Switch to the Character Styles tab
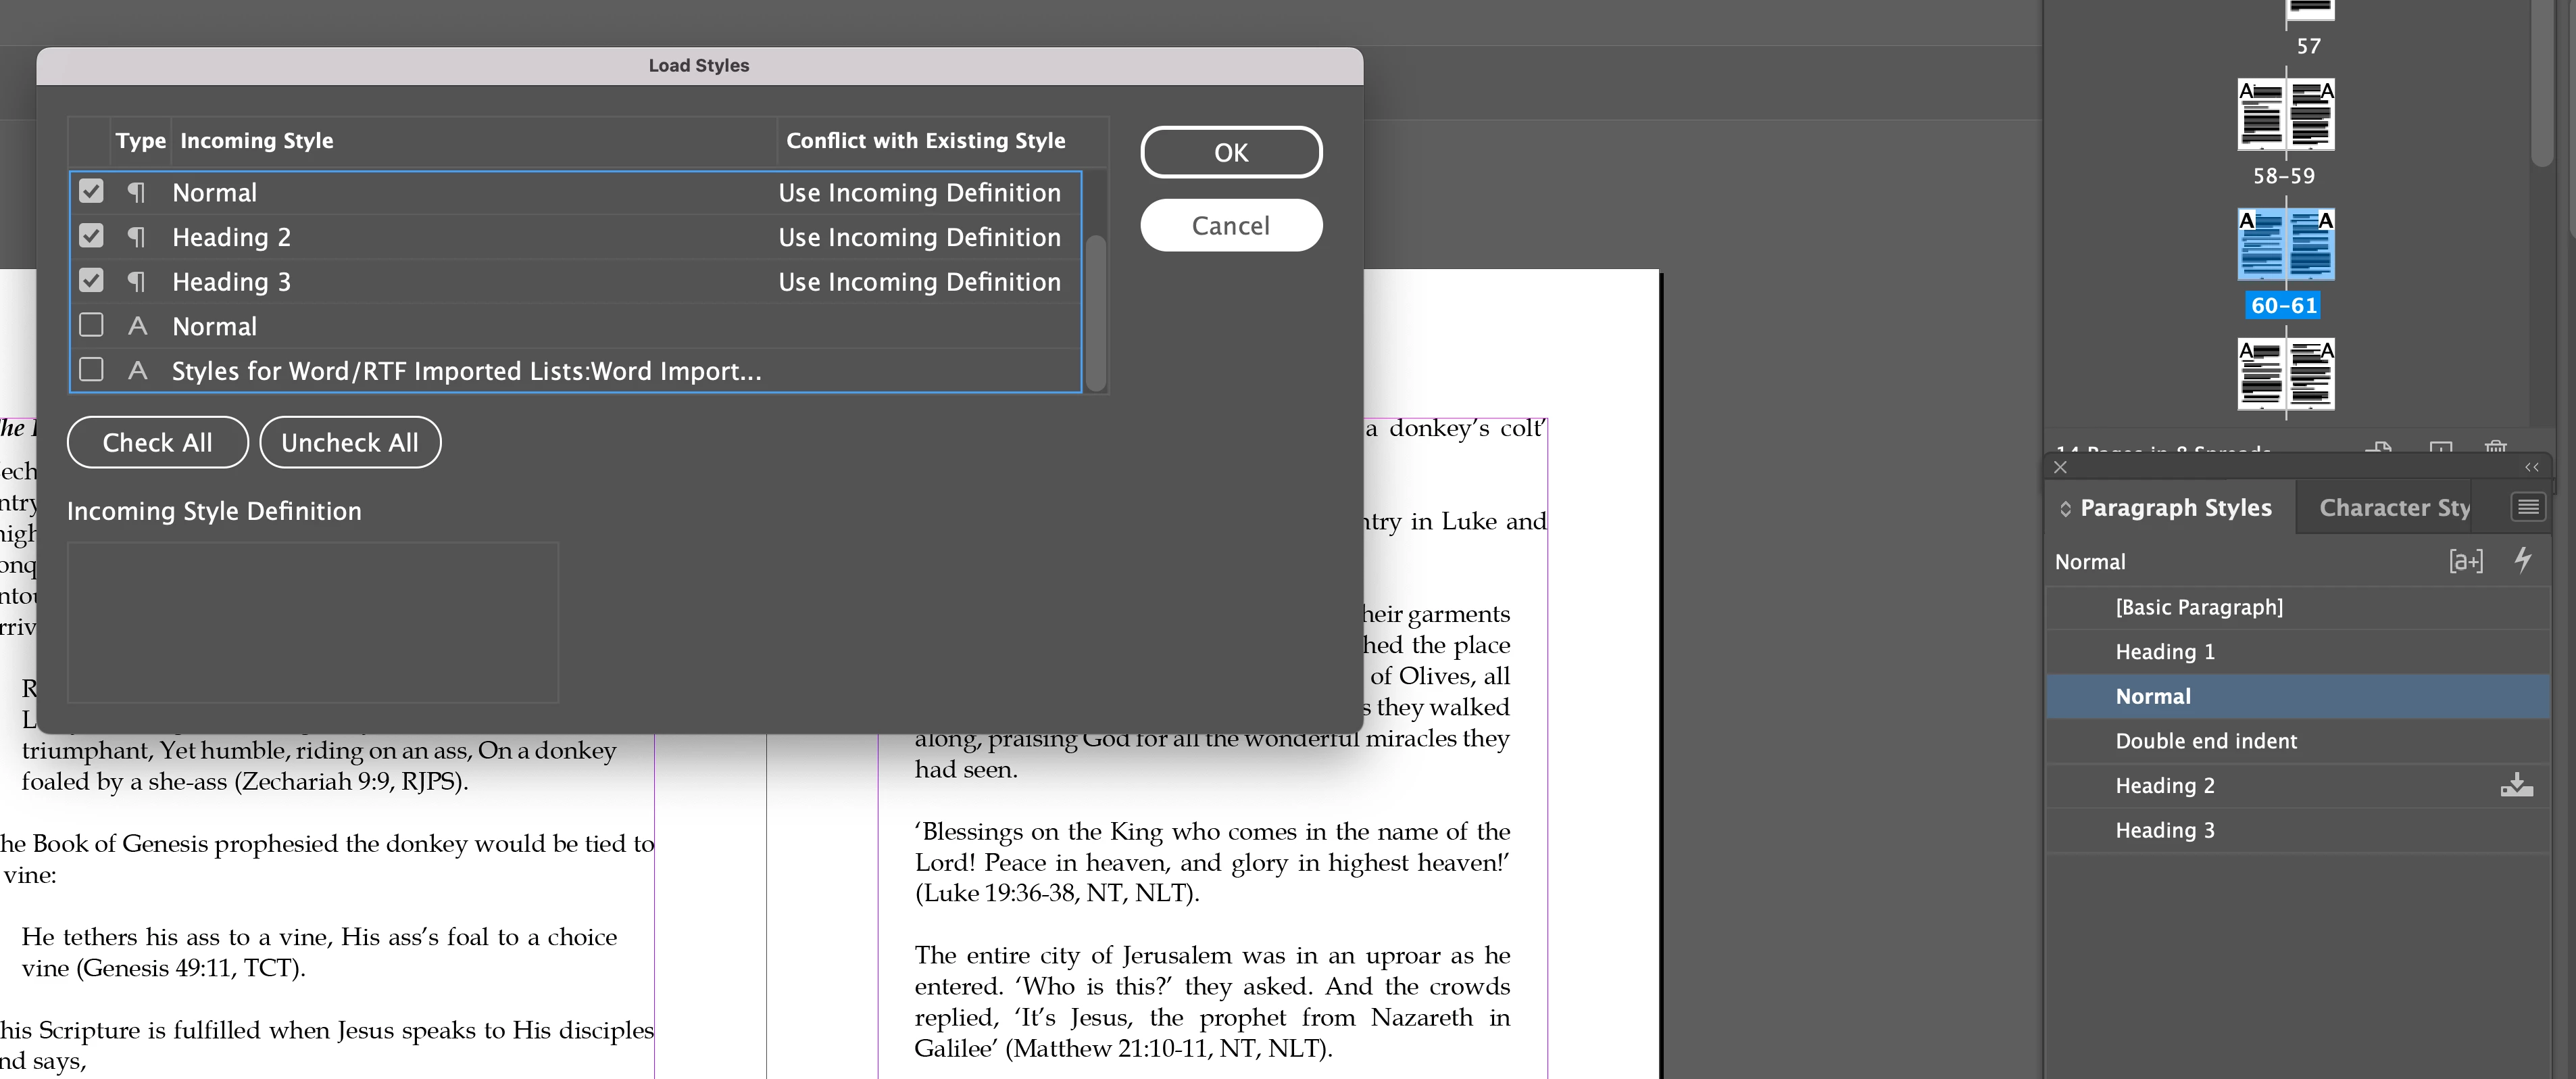The image size is (2576, 1079). tap(2394, 508)
